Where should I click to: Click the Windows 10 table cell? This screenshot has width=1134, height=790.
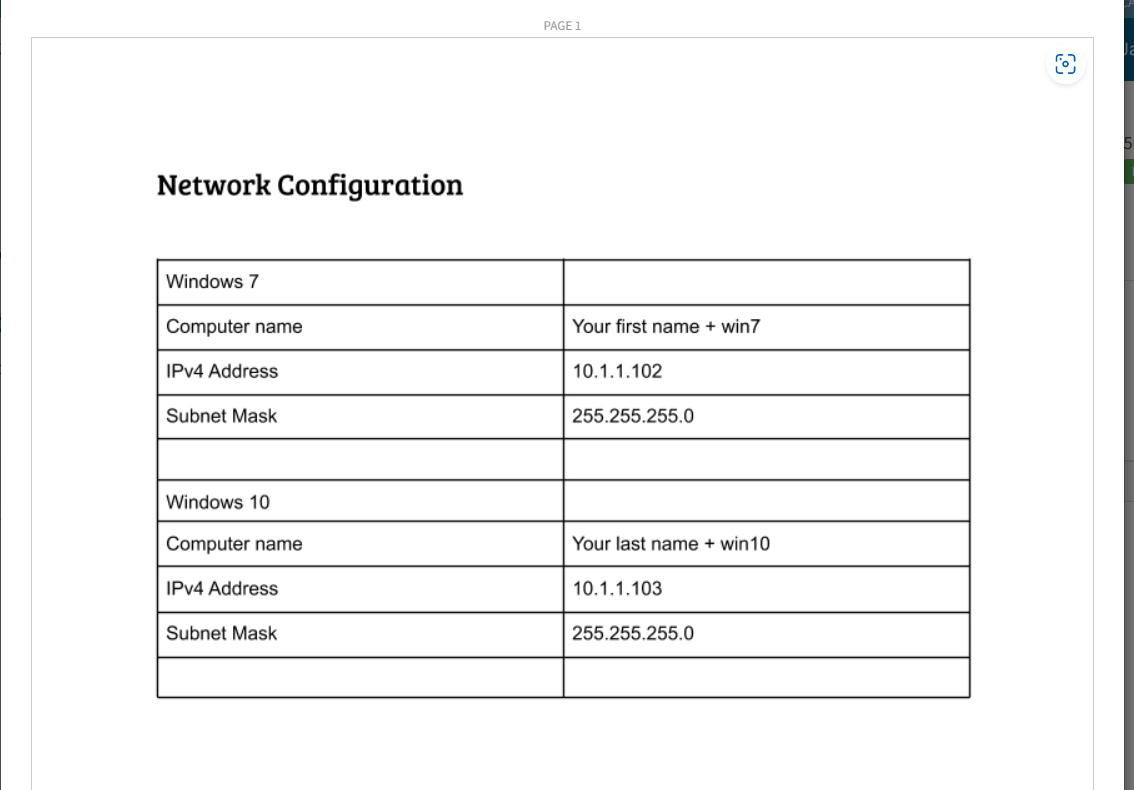[360, 501]
